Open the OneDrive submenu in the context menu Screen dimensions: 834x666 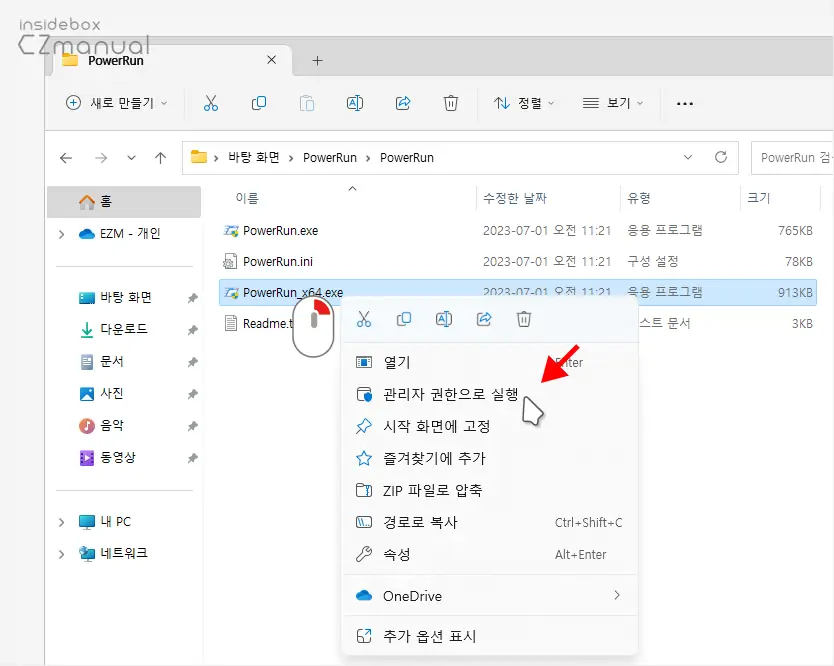click(412, 596)
